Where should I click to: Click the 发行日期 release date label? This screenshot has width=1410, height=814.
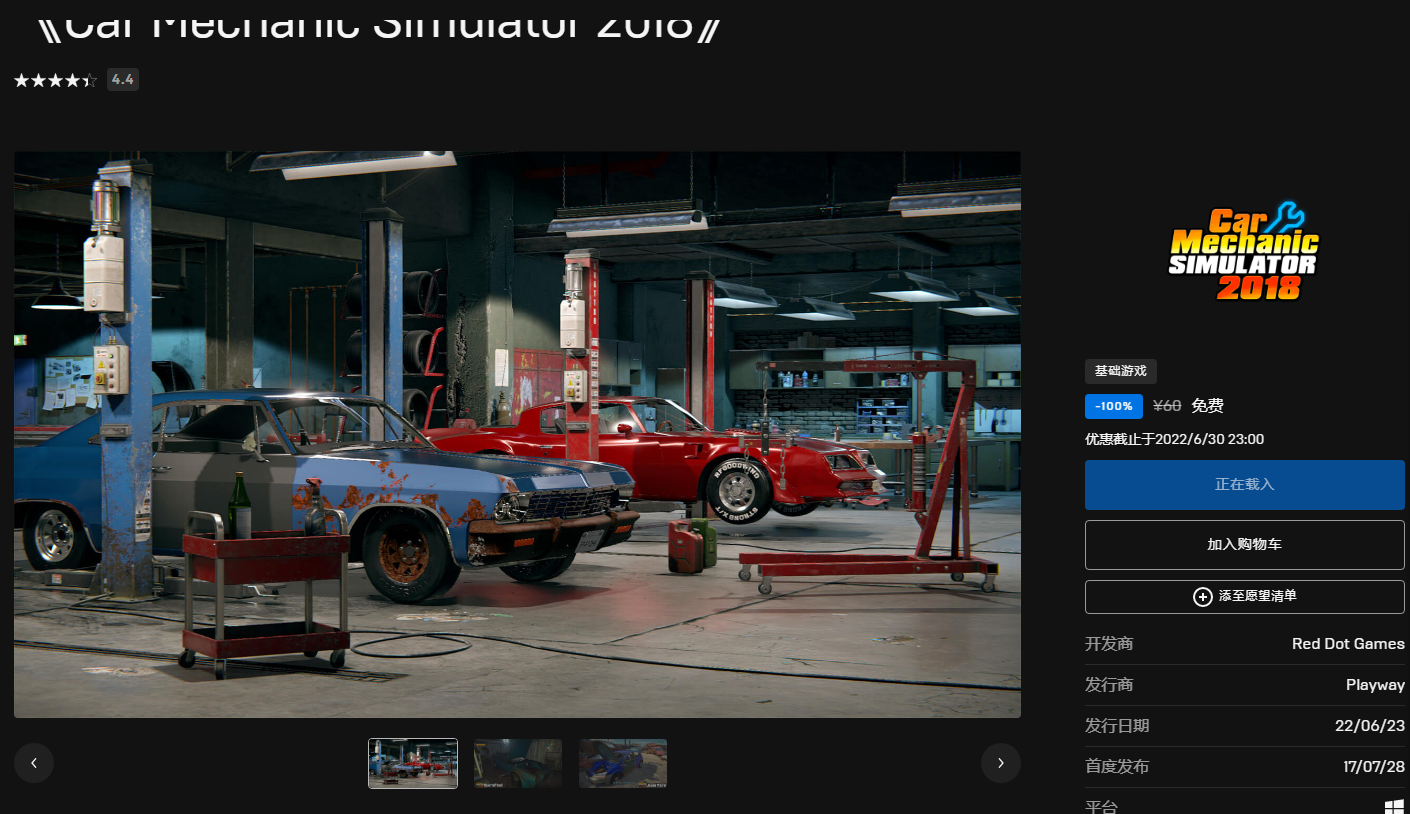pos(1117,726)
